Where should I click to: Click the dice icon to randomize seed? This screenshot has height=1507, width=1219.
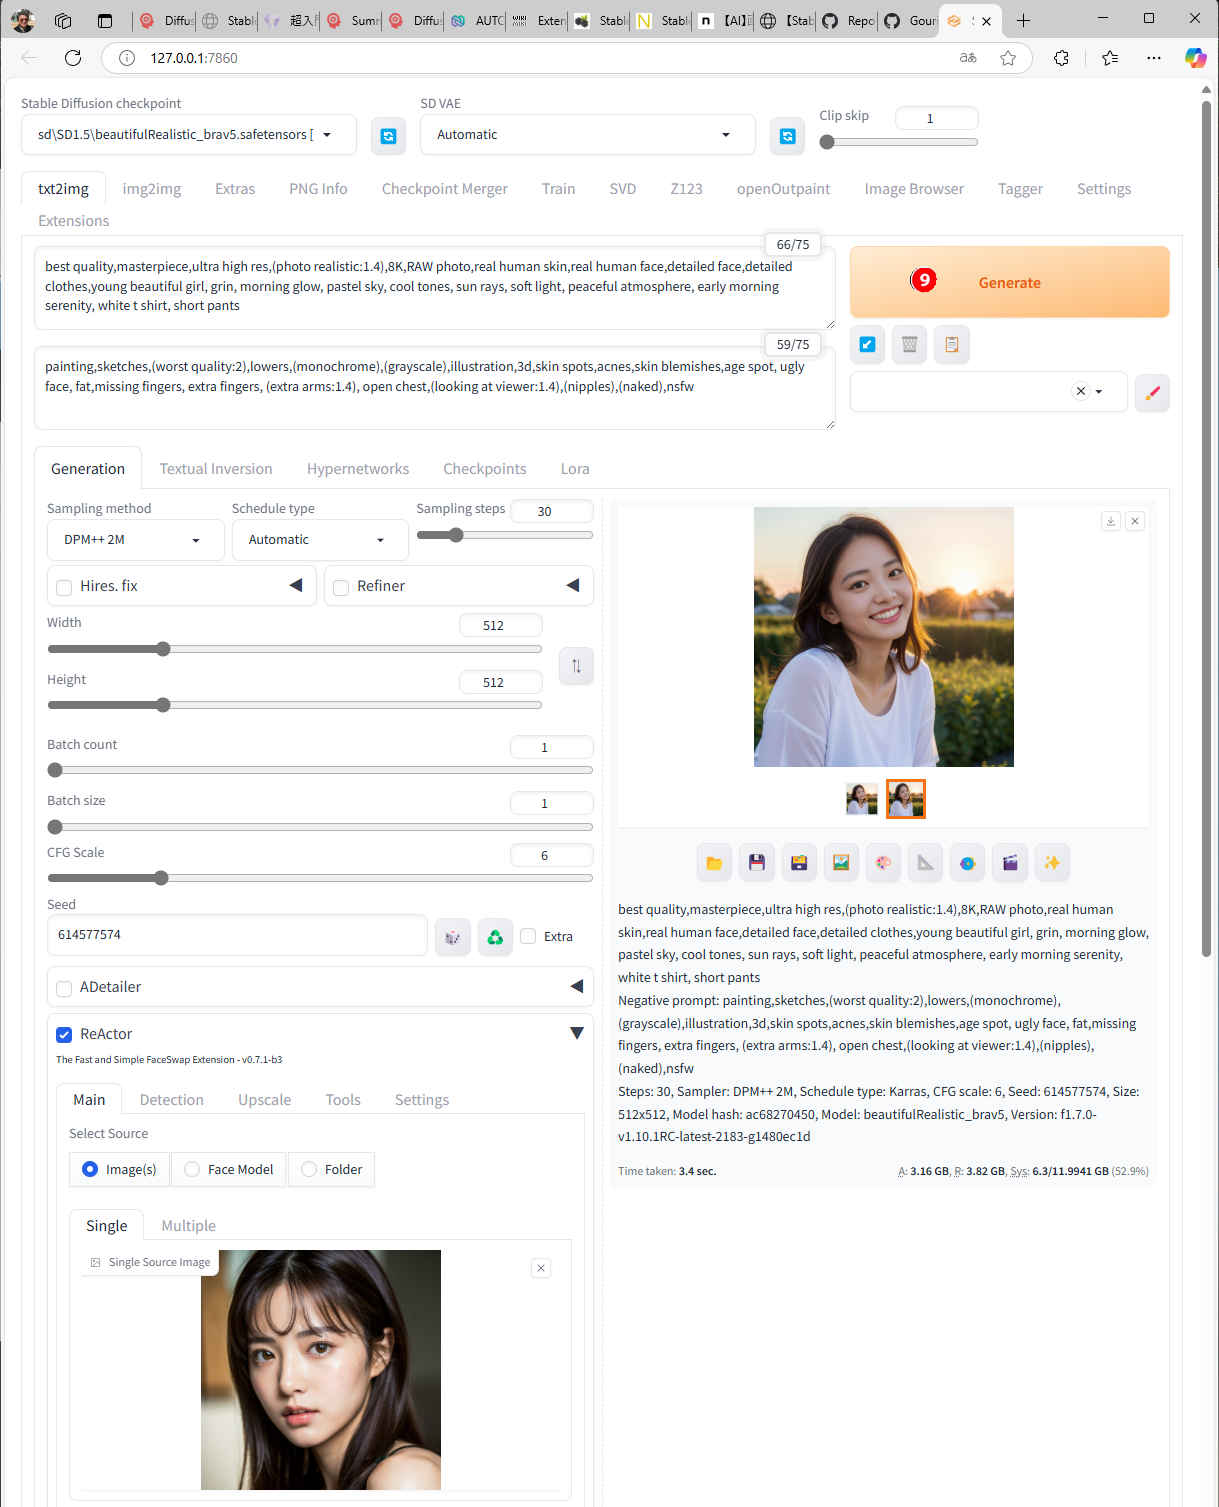(452, 937)
